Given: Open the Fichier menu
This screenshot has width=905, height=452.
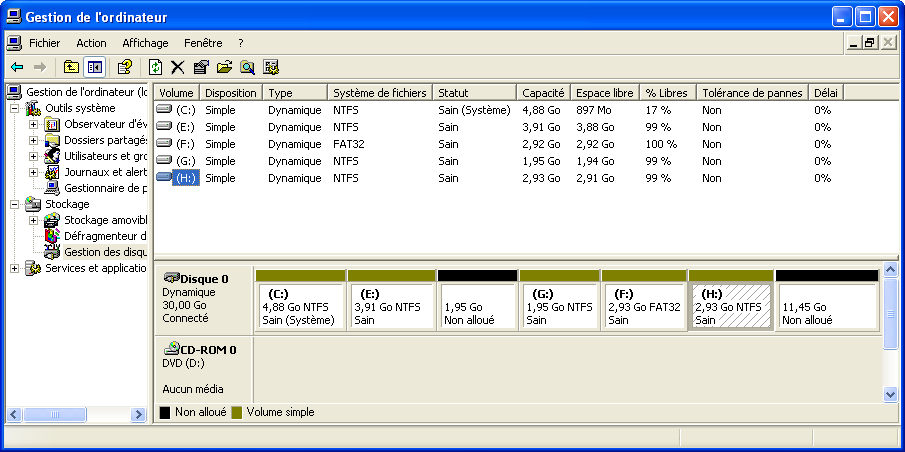Looking at the screenshot, I should tap(44, 43).
